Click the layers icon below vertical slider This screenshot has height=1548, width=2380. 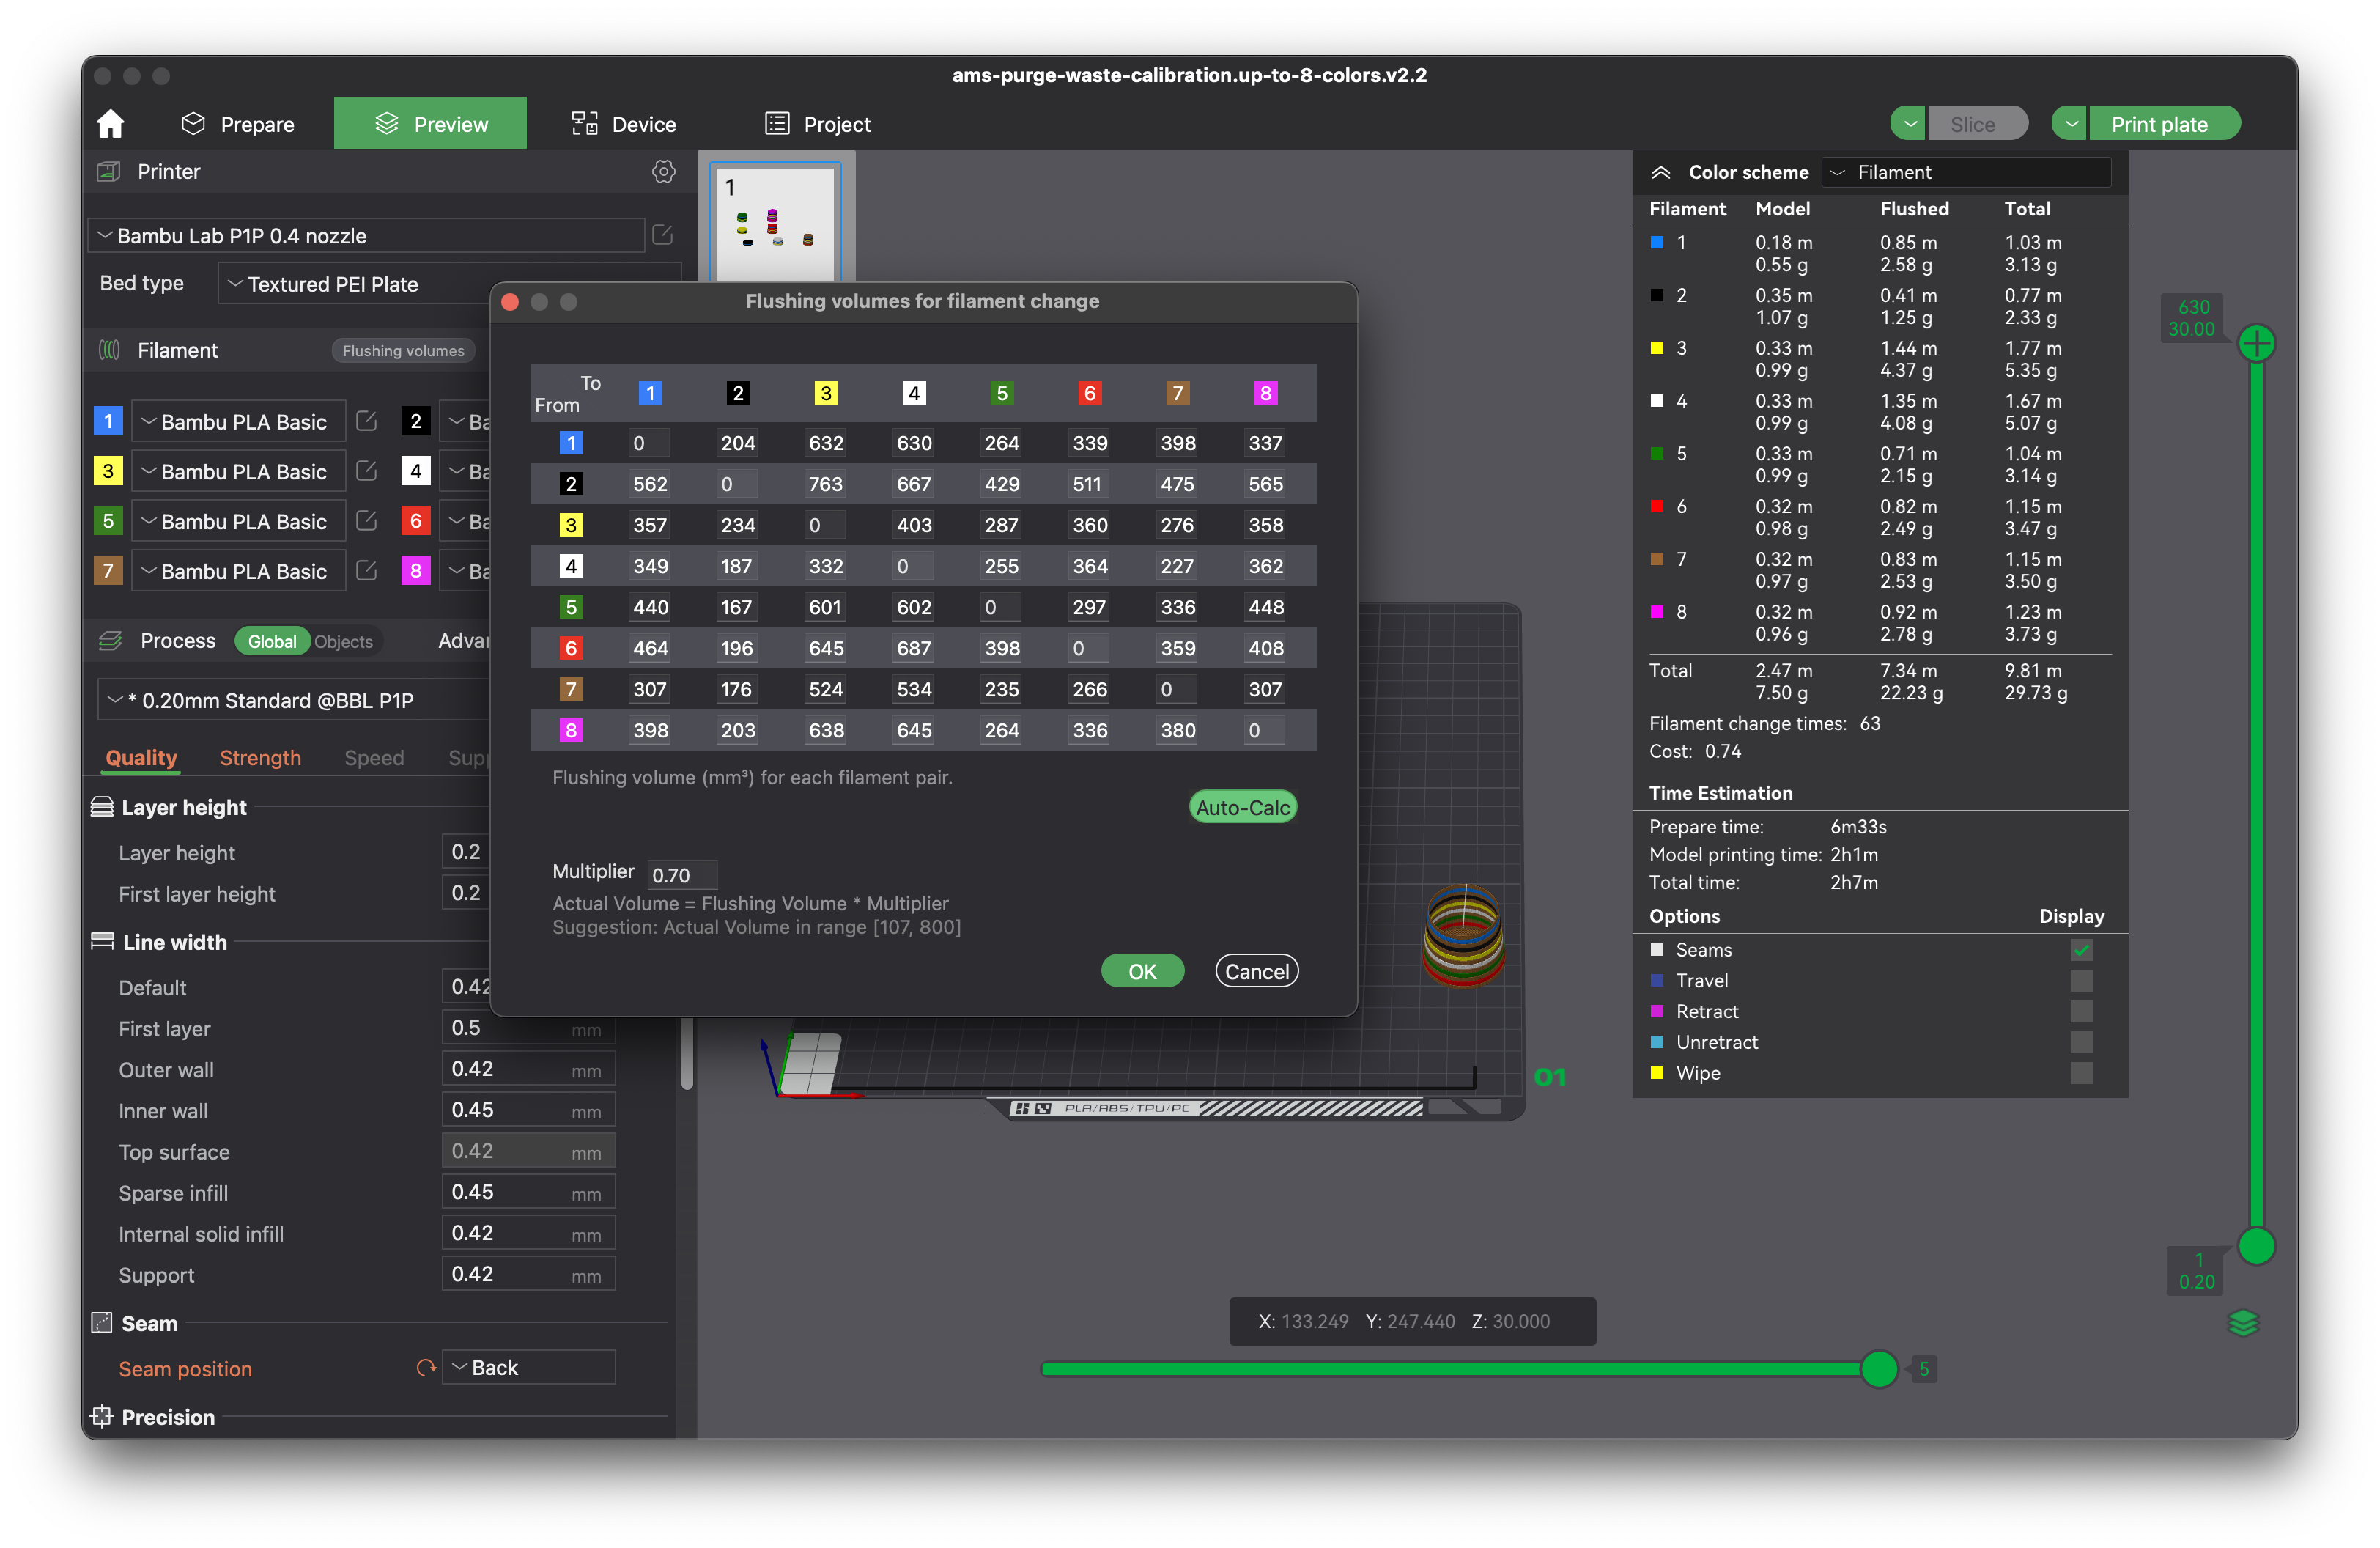pos(2243,1323)
